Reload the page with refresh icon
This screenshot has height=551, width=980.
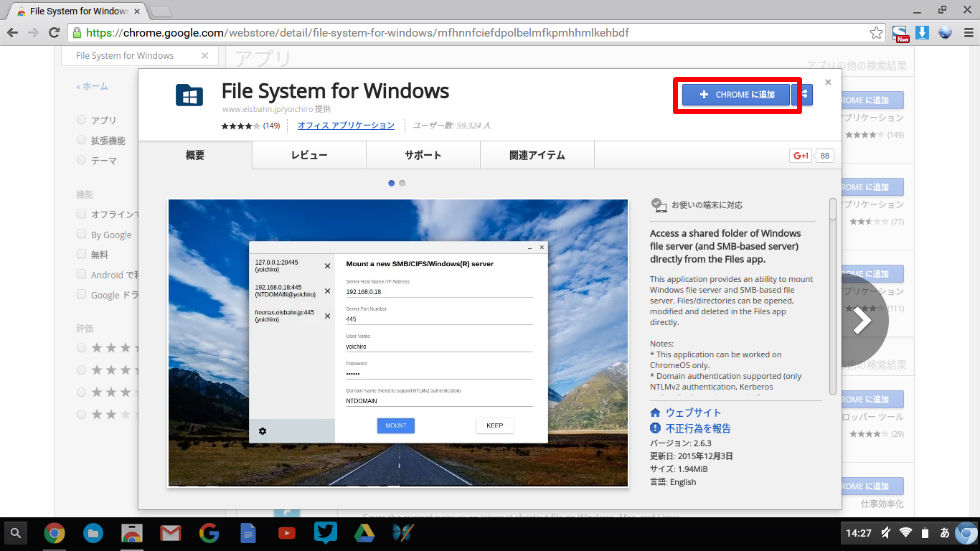click(x=54, y=32)
